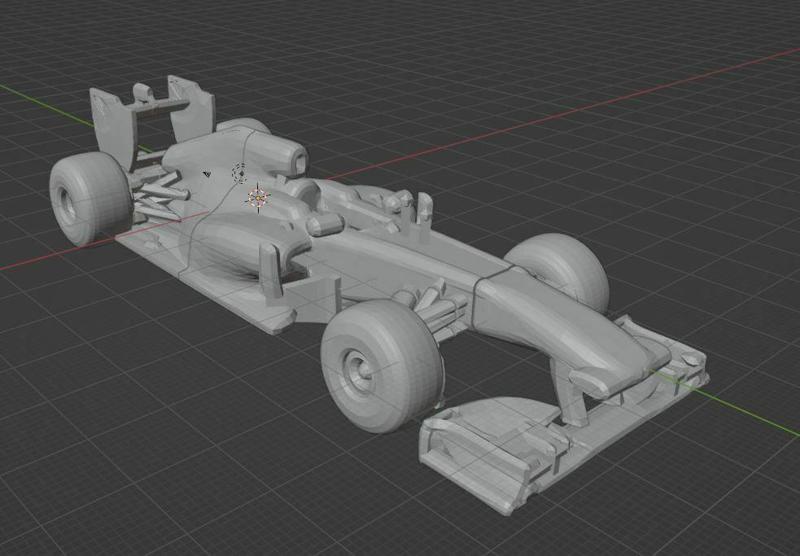Select the nearest front wheel tire
The height and width of the screenshot is (556, 800).
point(382,365)
